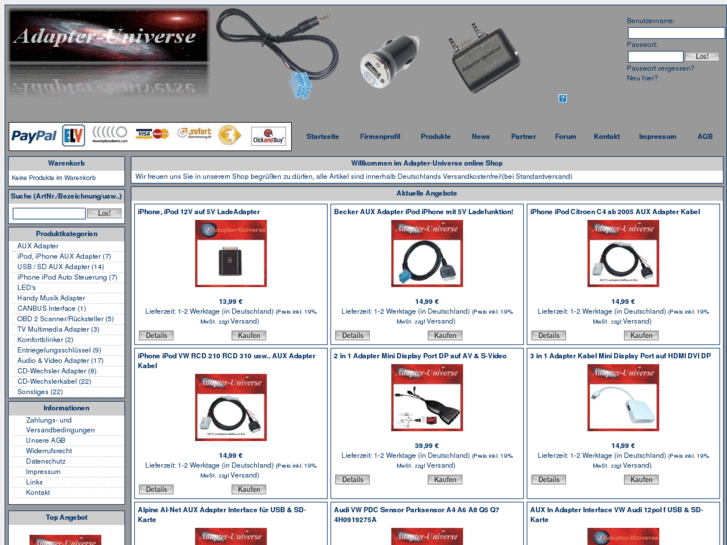Viewport: 727px width, 545px height.
Task: Open CD-Wechsler Adapter (8) category
Action: tap(57, 371)
